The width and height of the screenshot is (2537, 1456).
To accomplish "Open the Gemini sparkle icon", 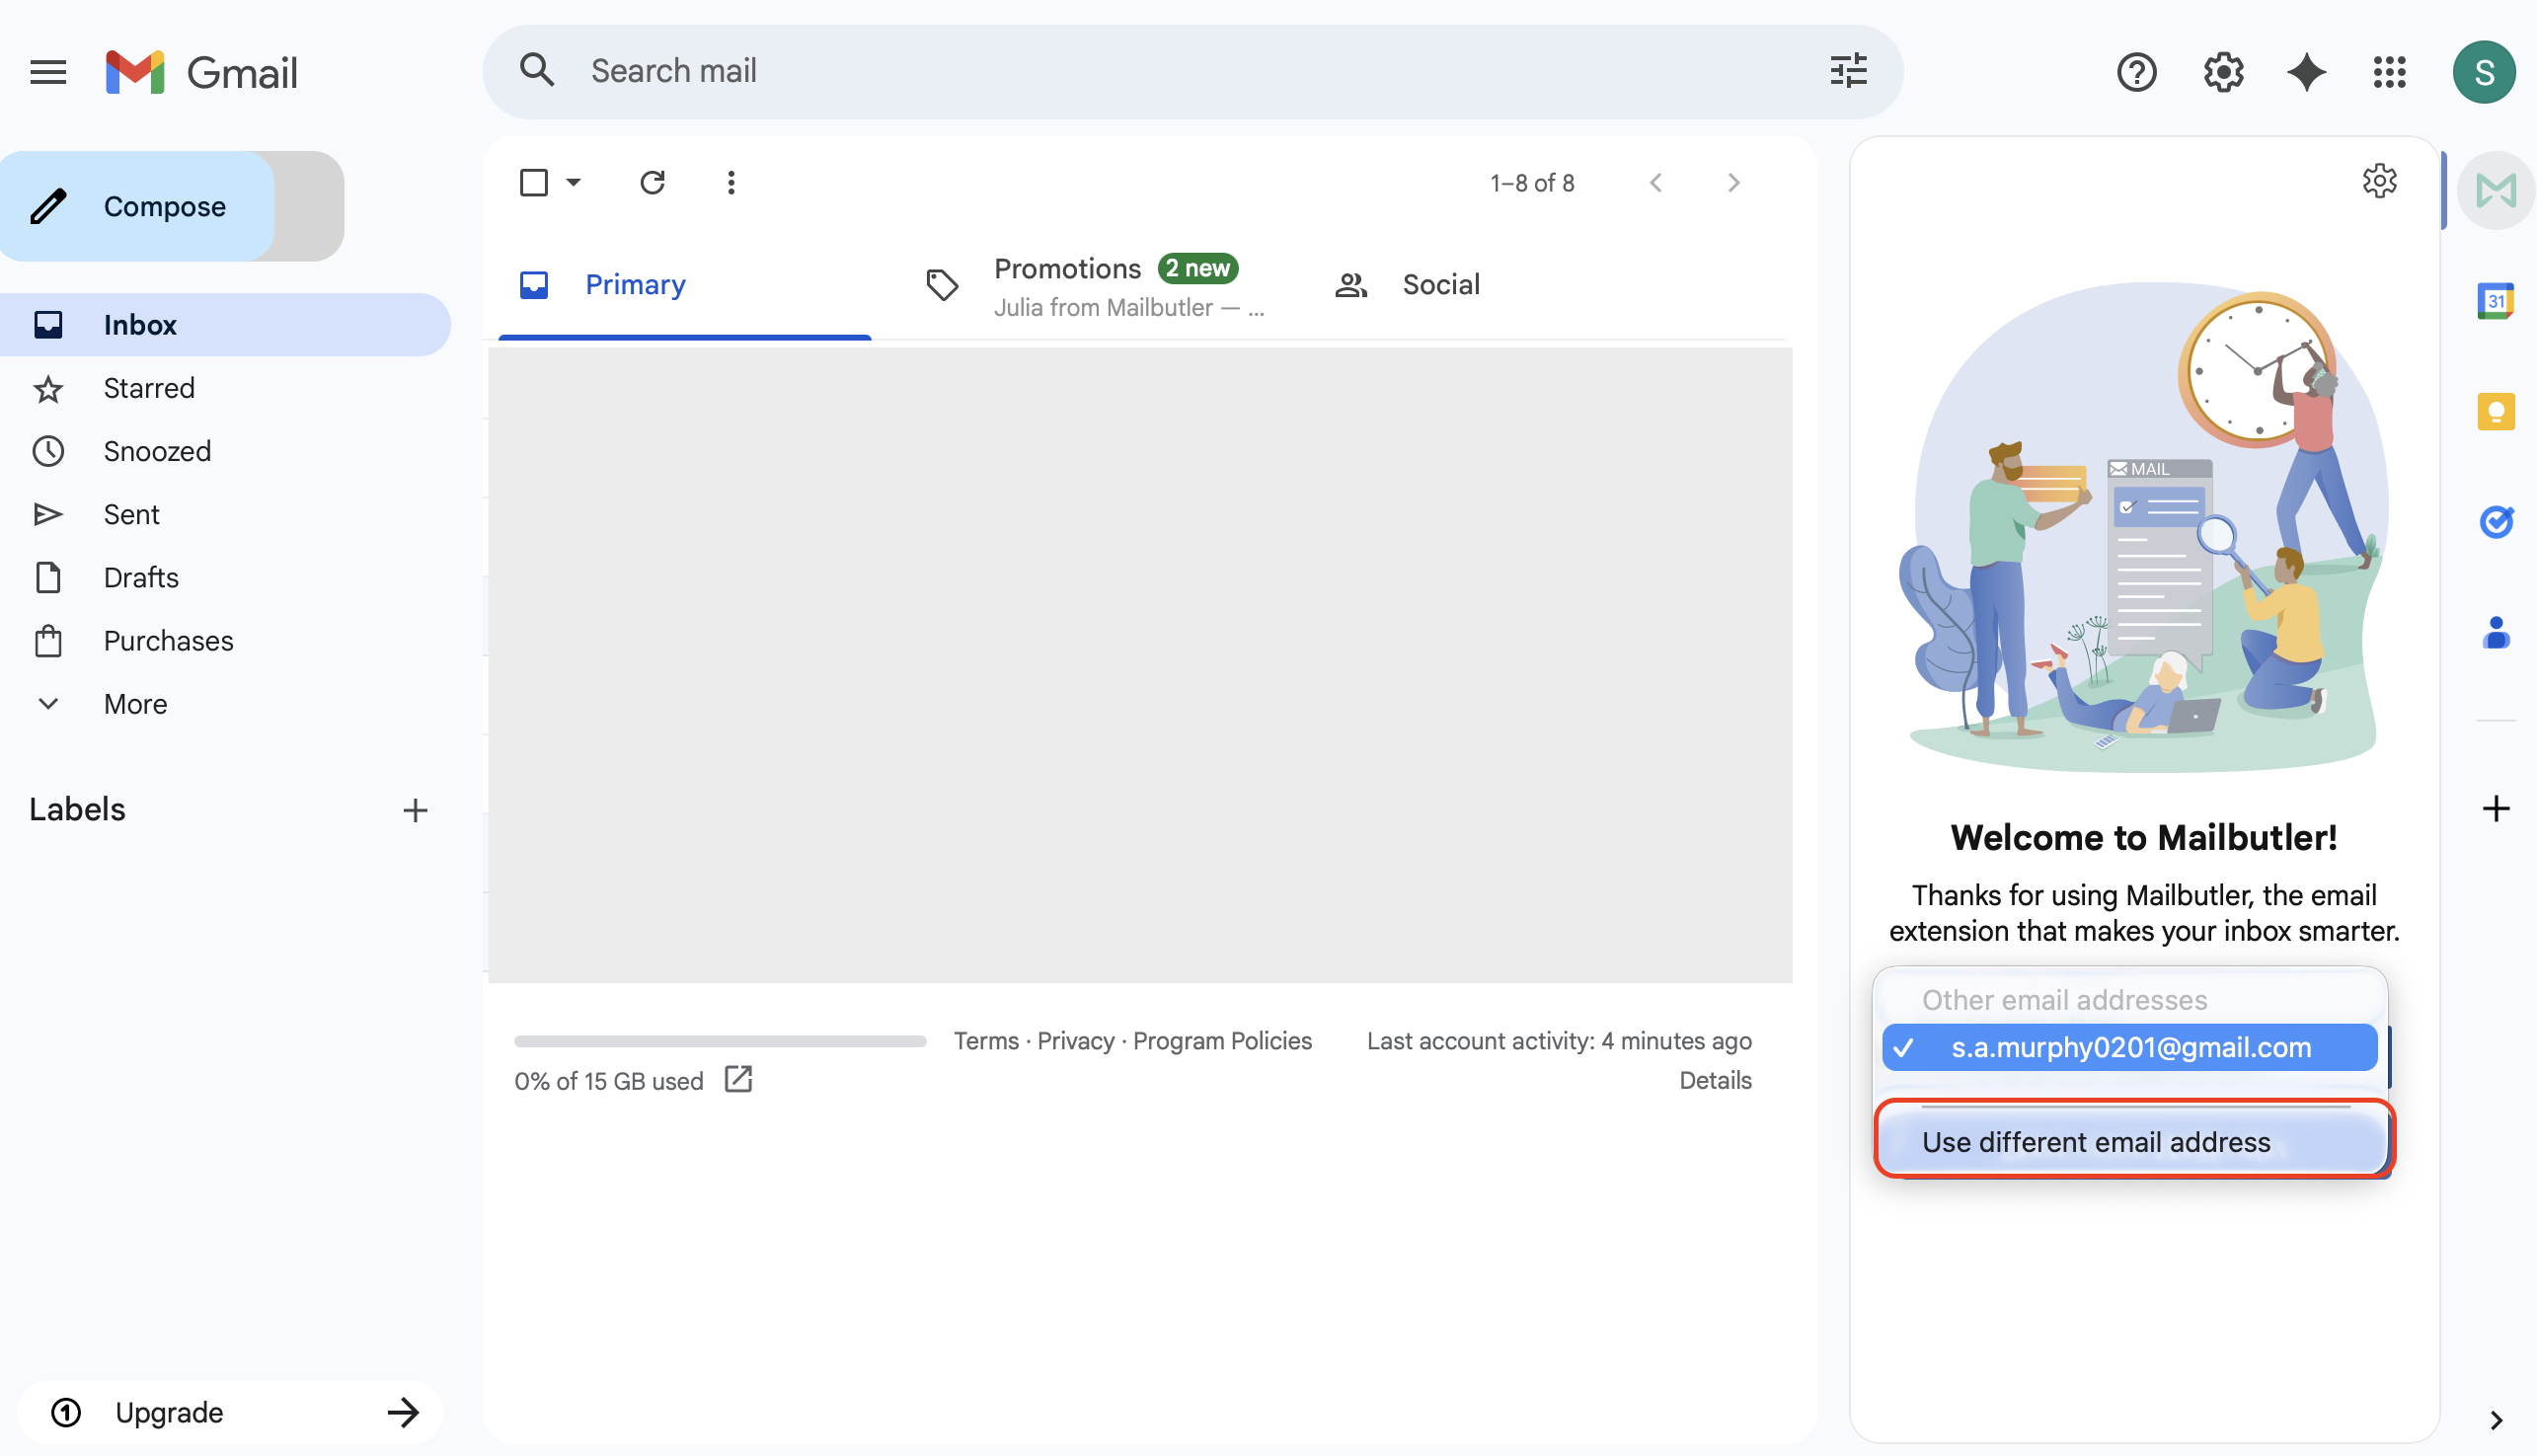I will 2306,72.
